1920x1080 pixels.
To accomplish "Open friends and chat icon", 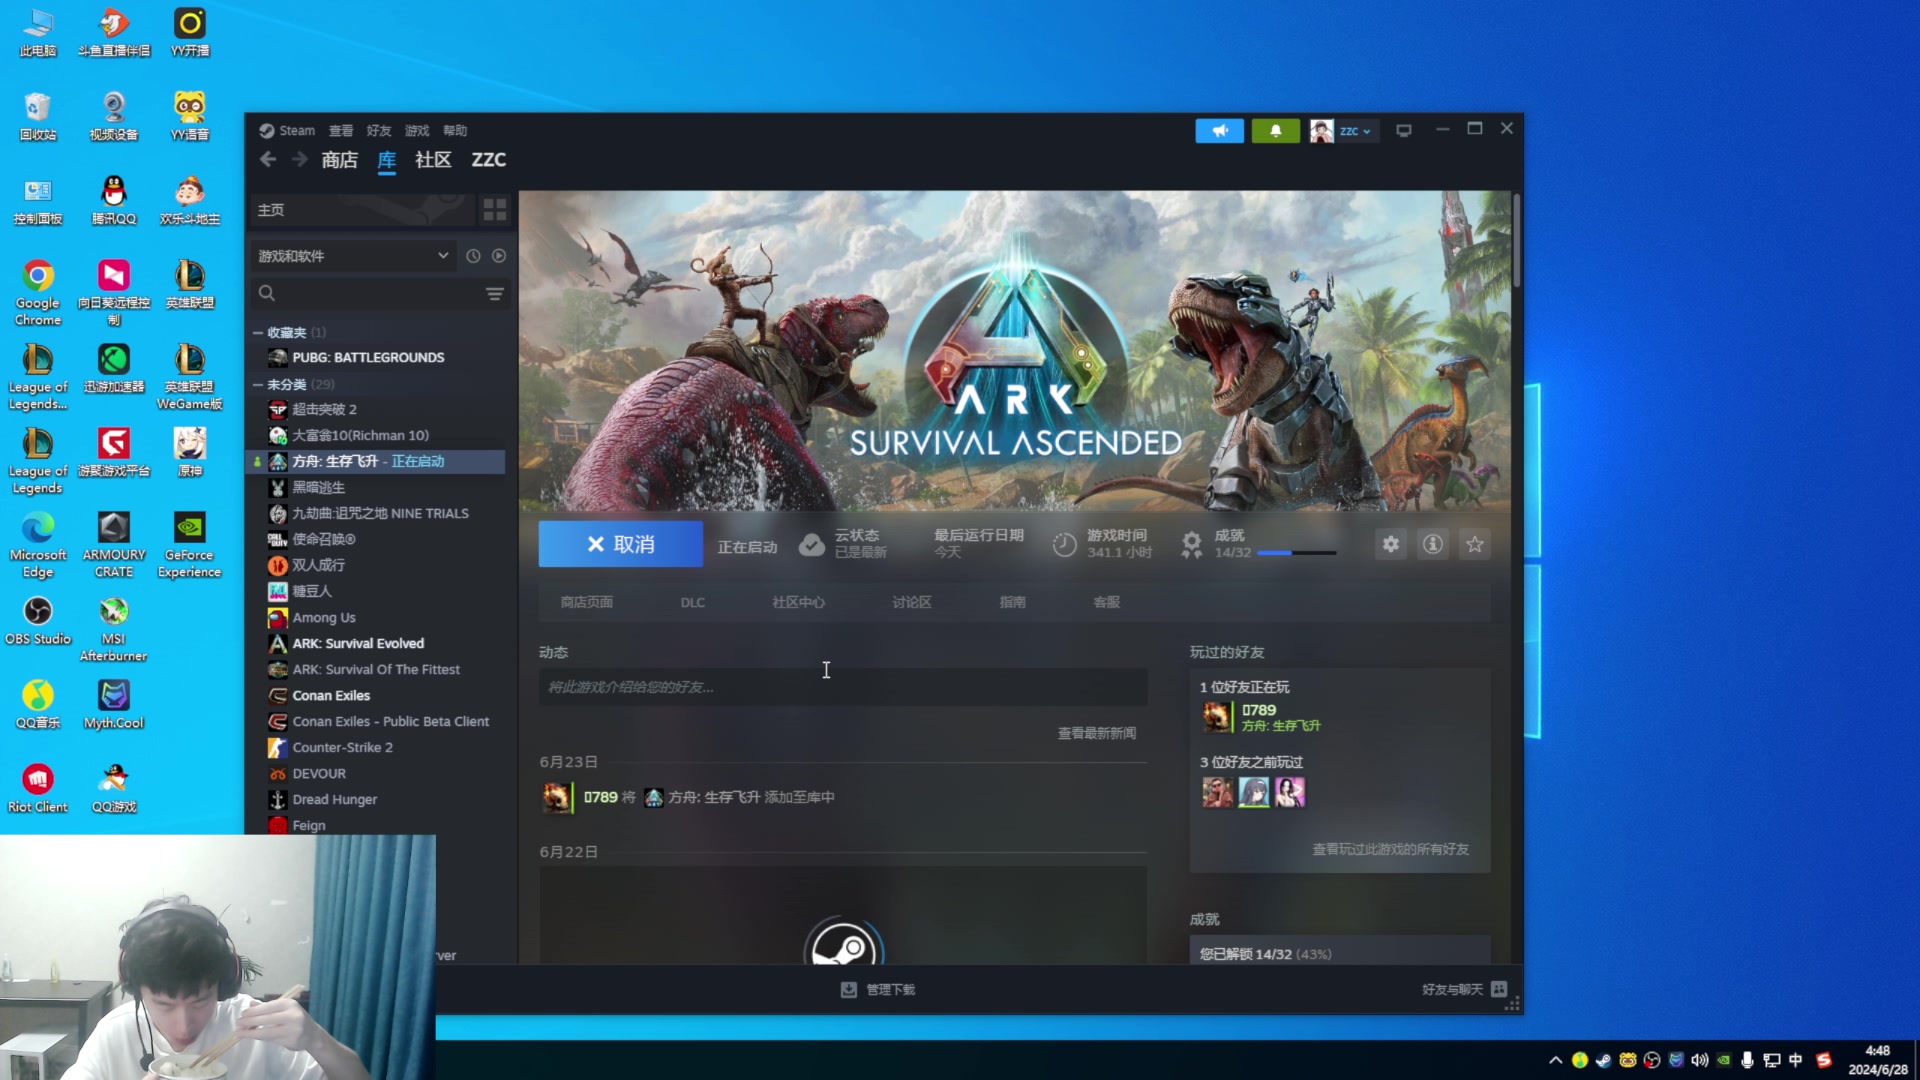I will point(1499,990).
